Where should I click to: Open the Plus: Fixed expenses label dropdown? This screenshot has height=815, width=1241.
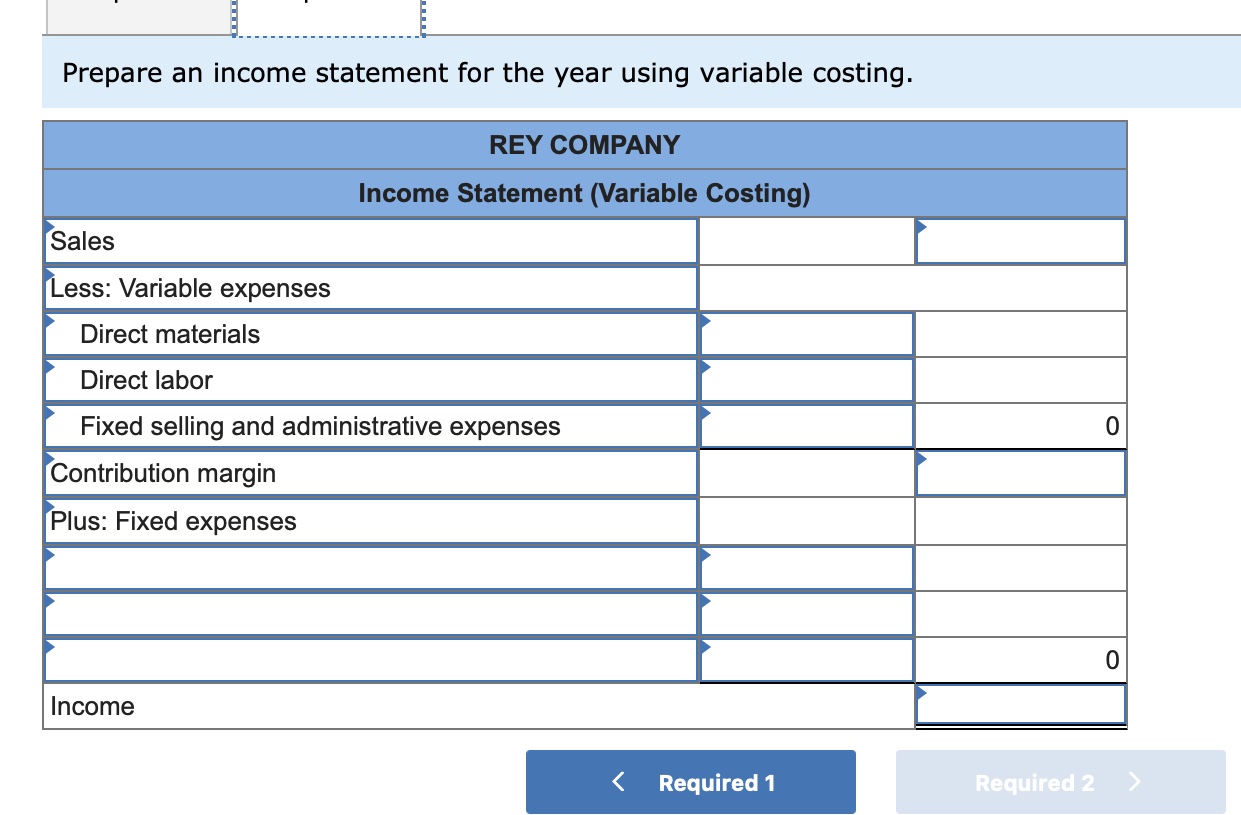pos(370,520)
